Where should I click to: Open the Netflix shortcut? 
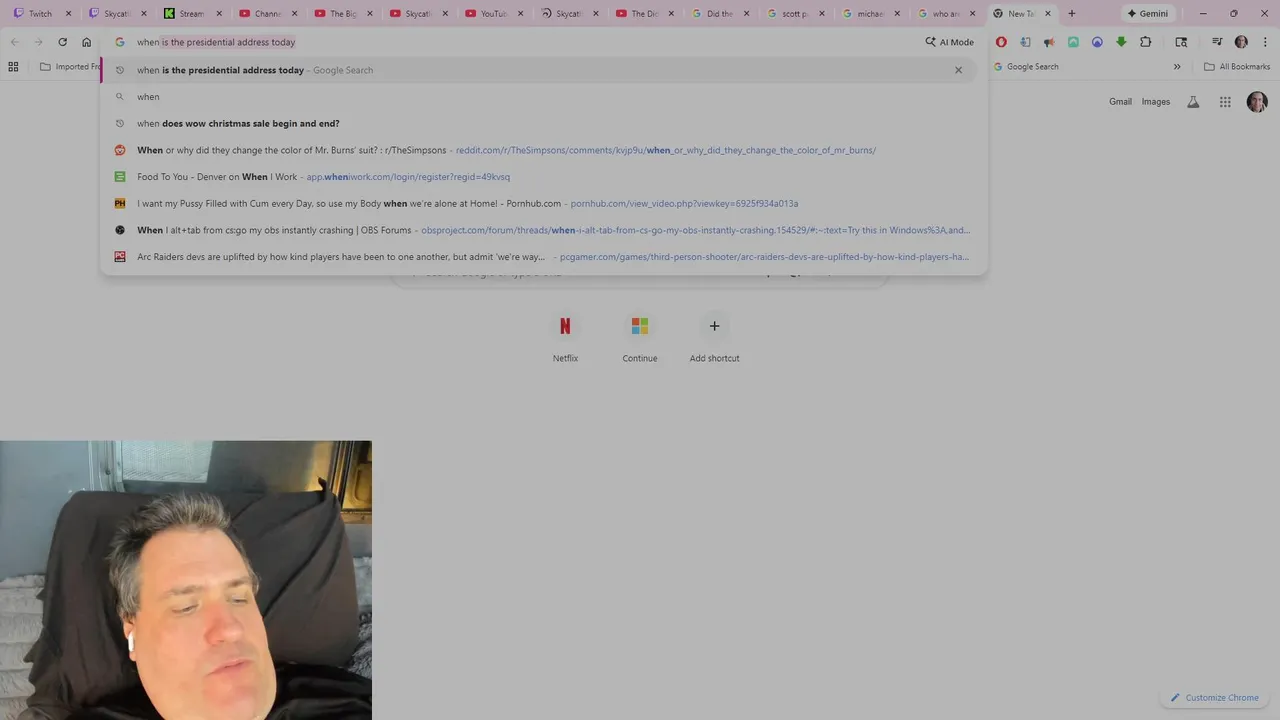(565, 337)
